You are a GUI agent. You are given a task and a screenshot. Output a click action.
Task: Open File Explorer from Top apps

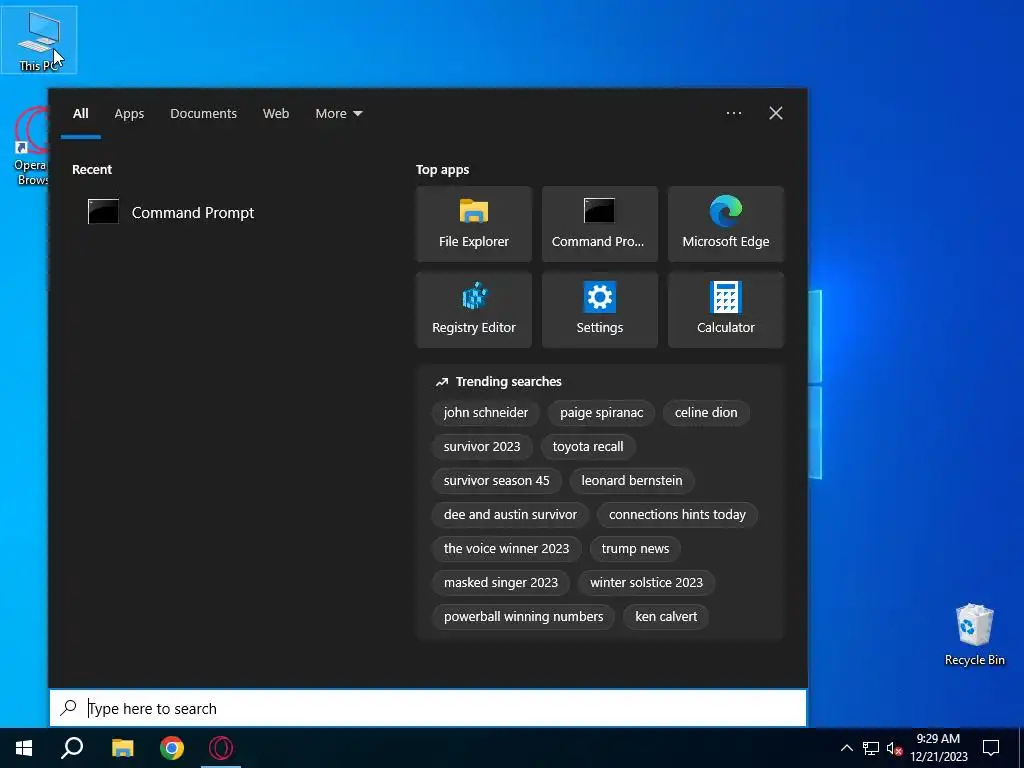(473, 224)
